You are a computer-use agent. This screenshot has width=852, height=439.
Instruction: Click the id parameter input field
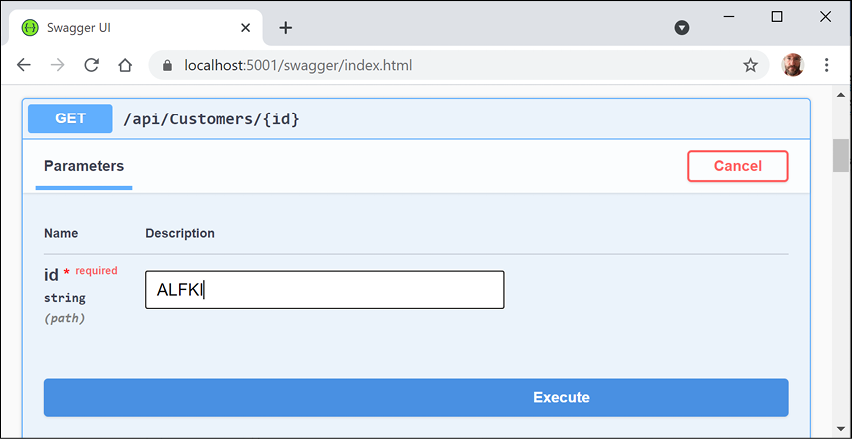[324, 290]
